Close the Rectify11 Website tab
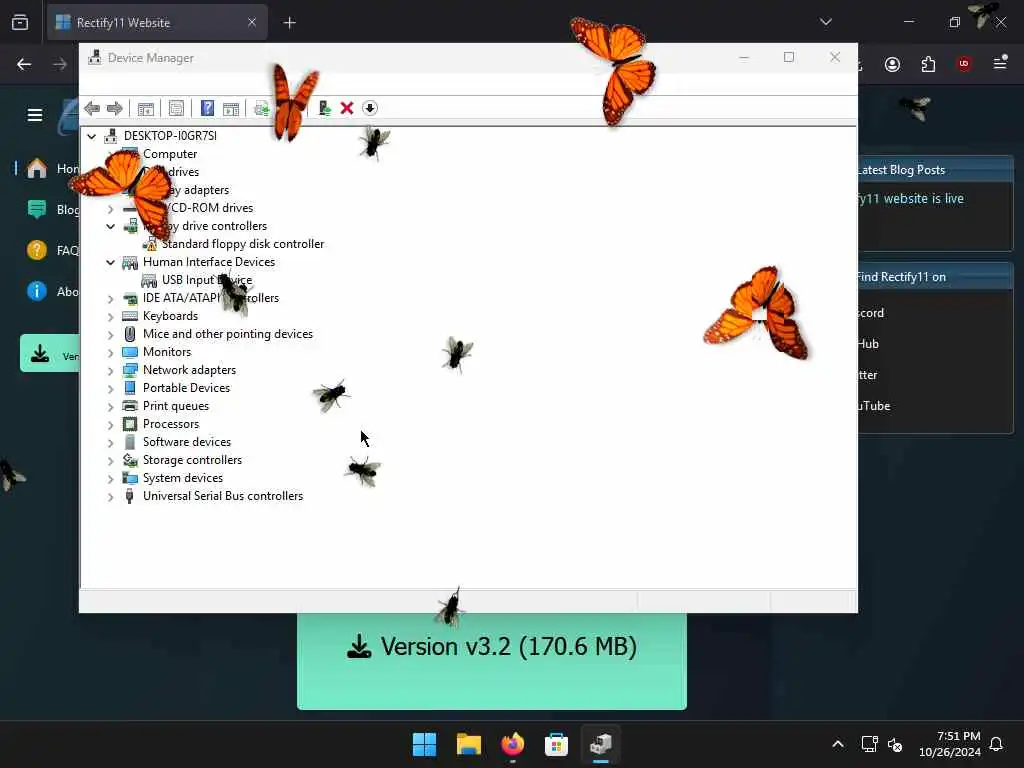 click(251, 22)
